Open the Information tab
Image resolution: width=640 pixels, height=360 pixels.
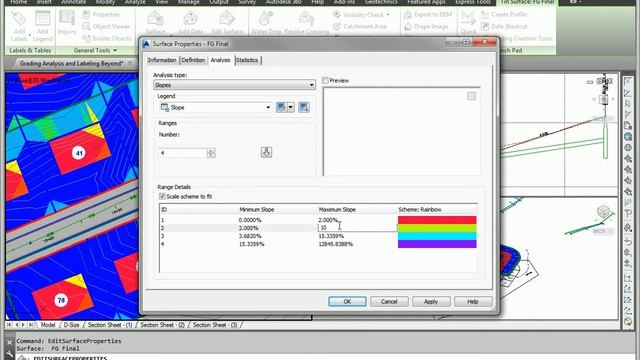[x=162, y=60]
